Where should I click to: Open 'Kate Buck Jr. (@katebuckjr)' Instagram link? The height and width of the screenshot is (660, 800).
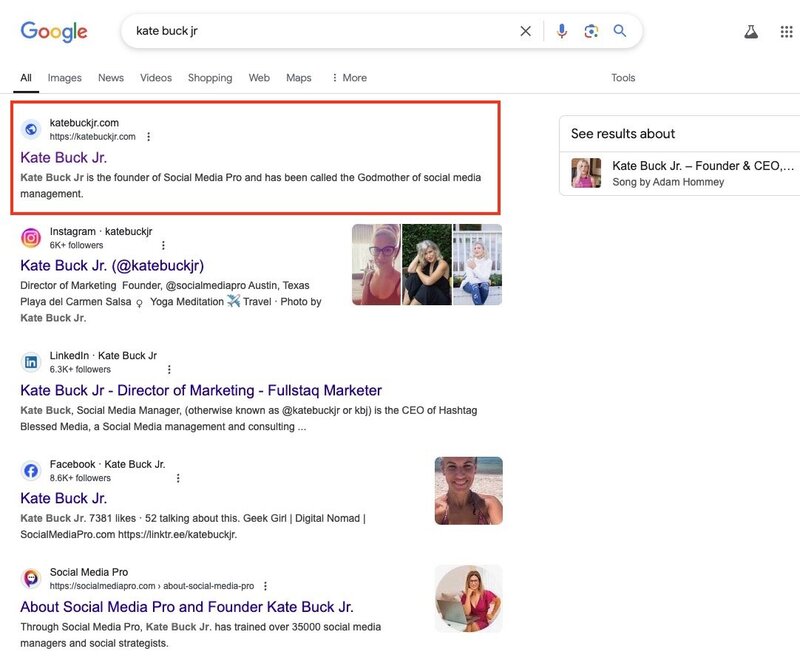(112, 266)
